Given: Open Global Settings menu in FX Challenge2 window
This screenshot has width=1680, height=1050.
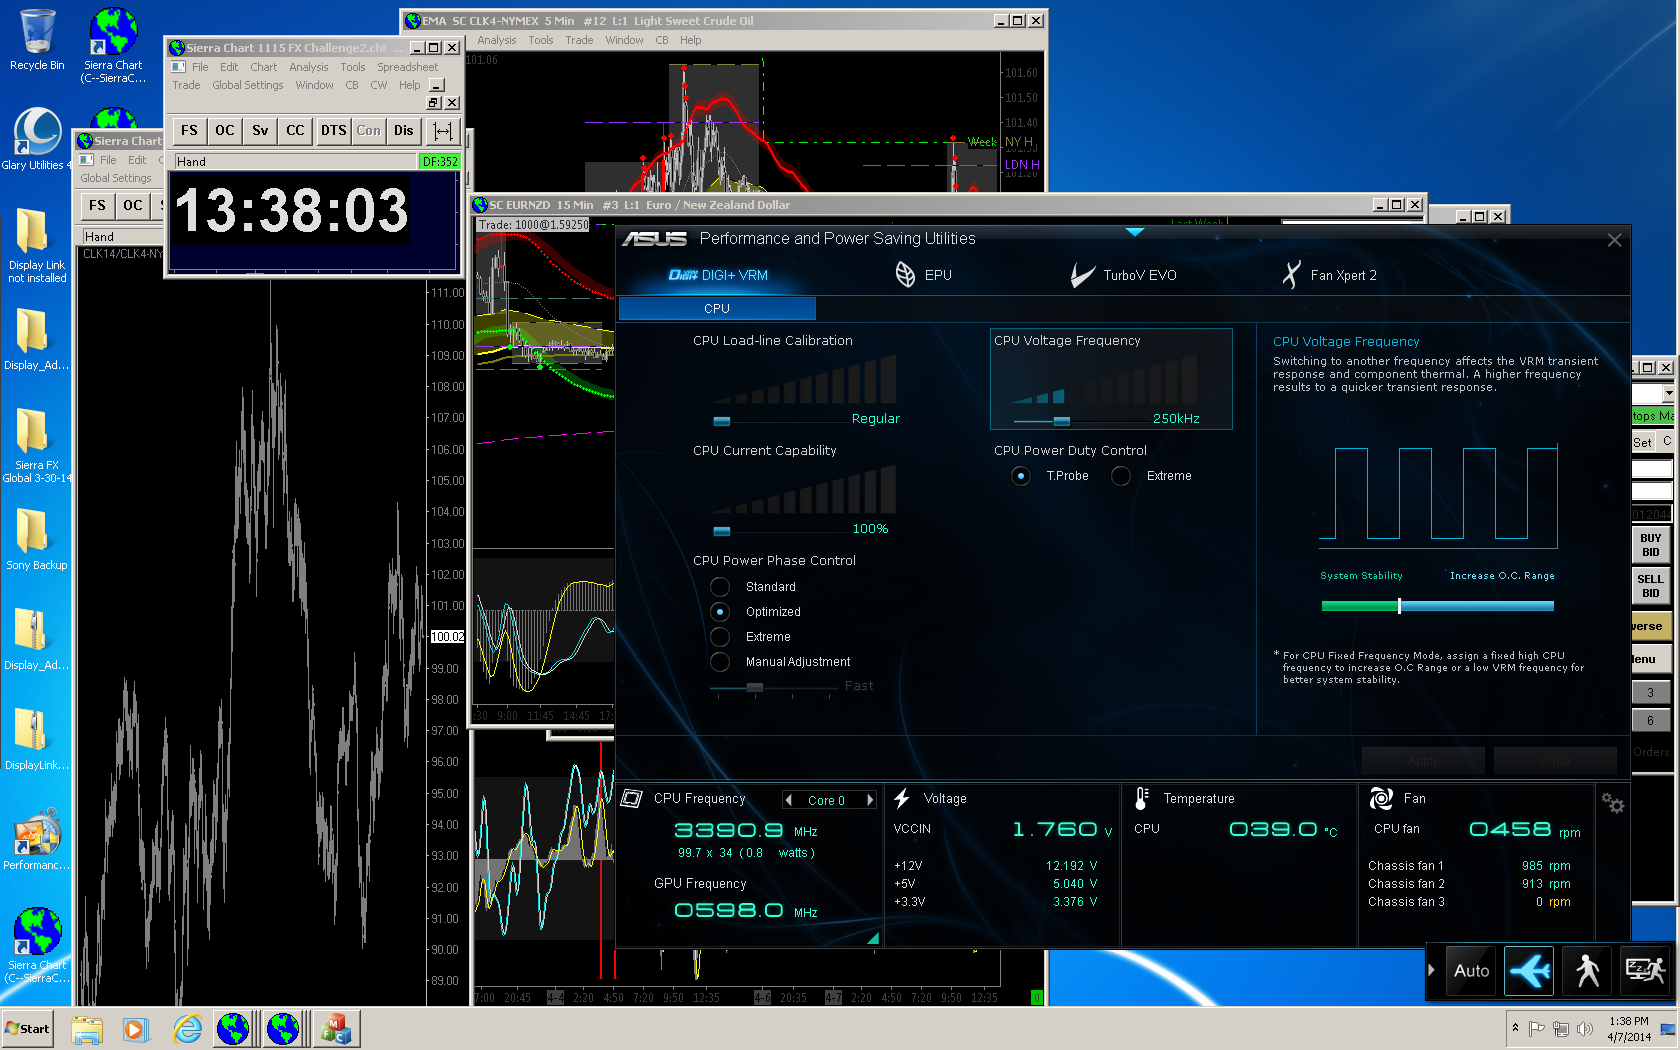Looking at the screenshot, I should point(247,85).
